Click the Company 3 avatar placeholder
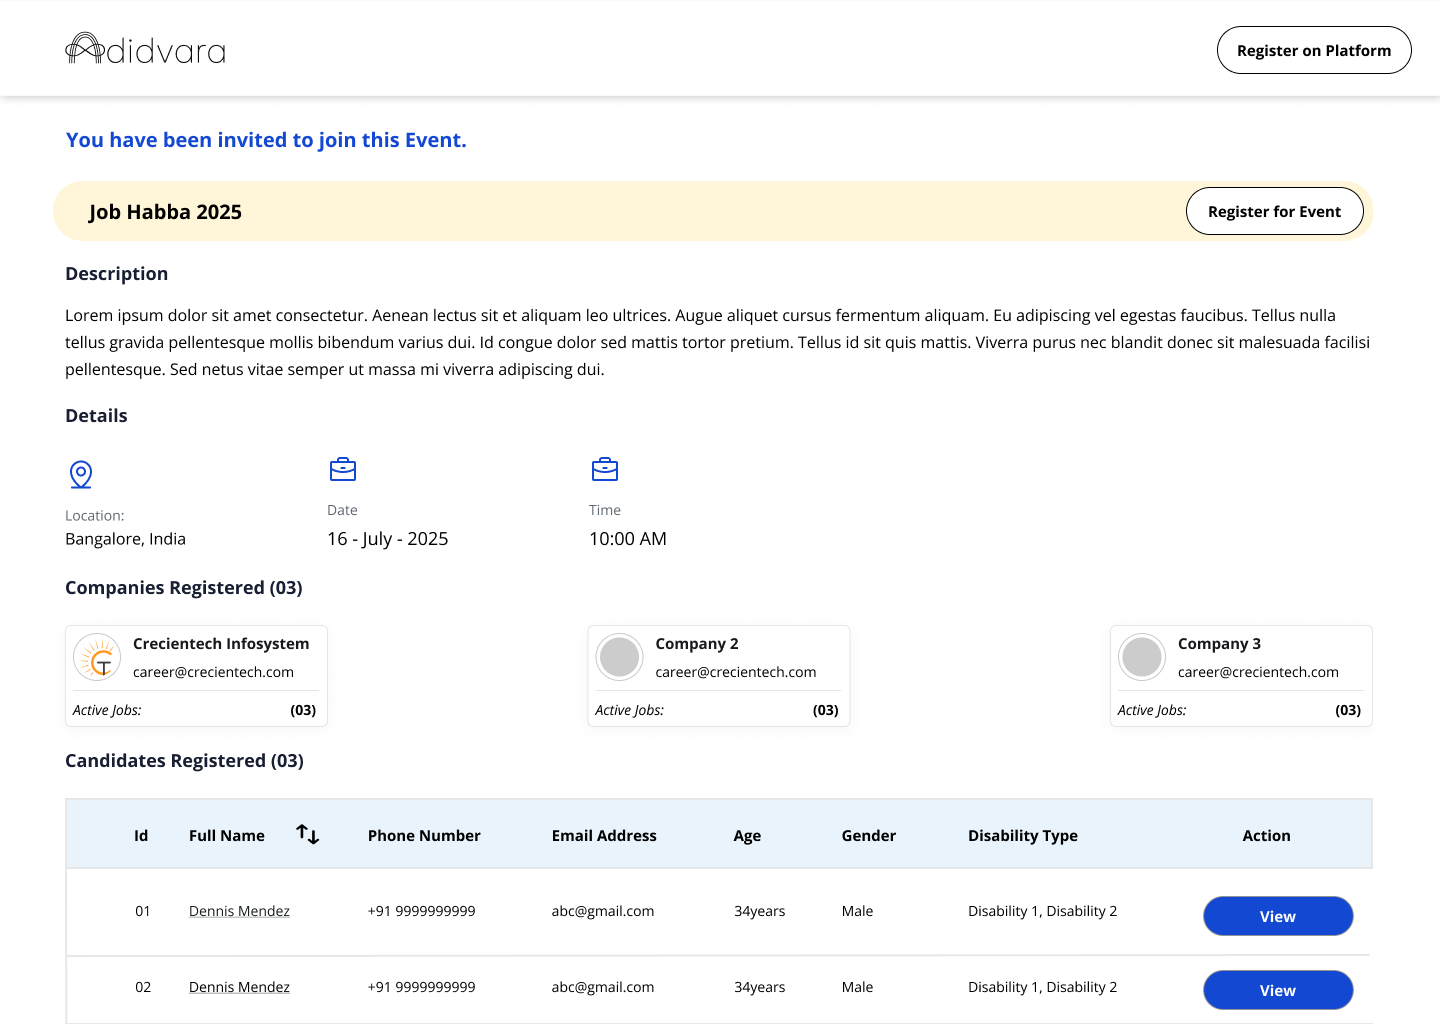This screenshot has height=1024, width=1440. 1142,657
